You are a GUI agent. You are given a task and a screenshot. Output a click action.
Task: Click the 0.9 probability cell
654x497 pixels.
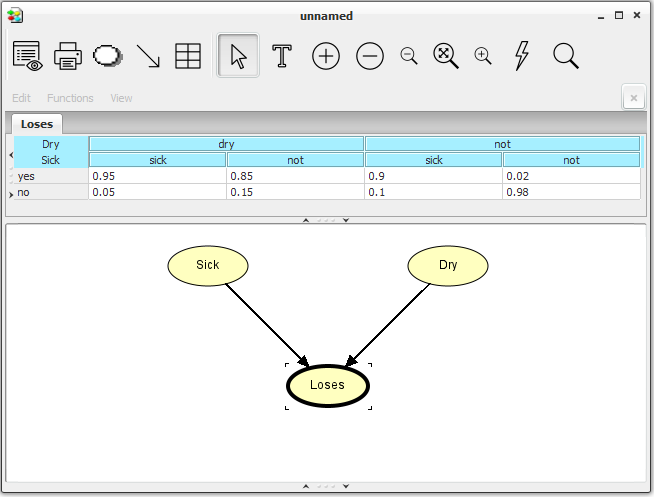pos(433,176)
